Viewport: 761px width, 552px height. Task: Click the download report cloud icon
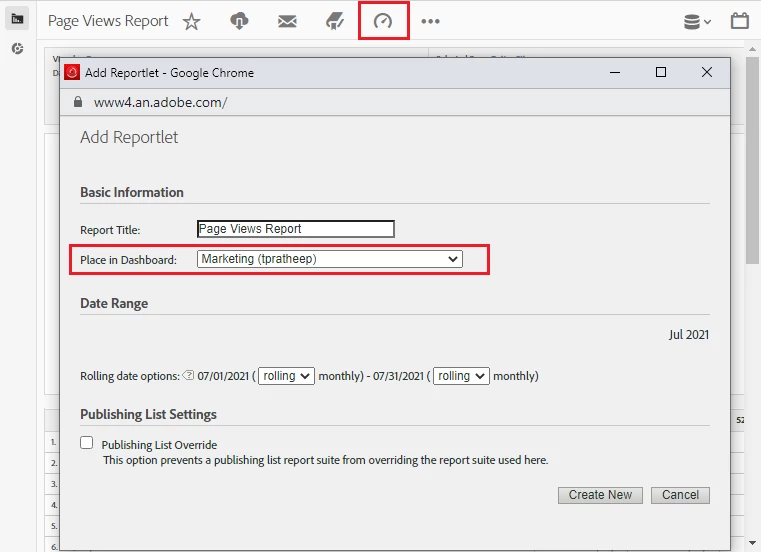[239, 21]
